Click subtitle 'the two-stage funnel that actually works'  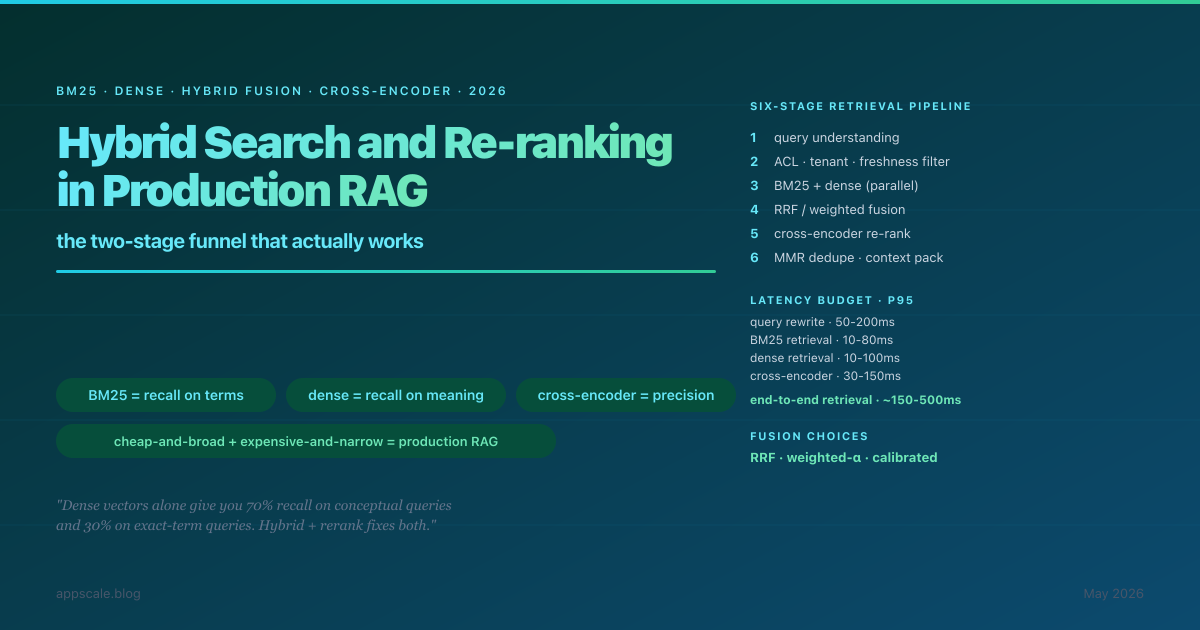click(240, 241)
